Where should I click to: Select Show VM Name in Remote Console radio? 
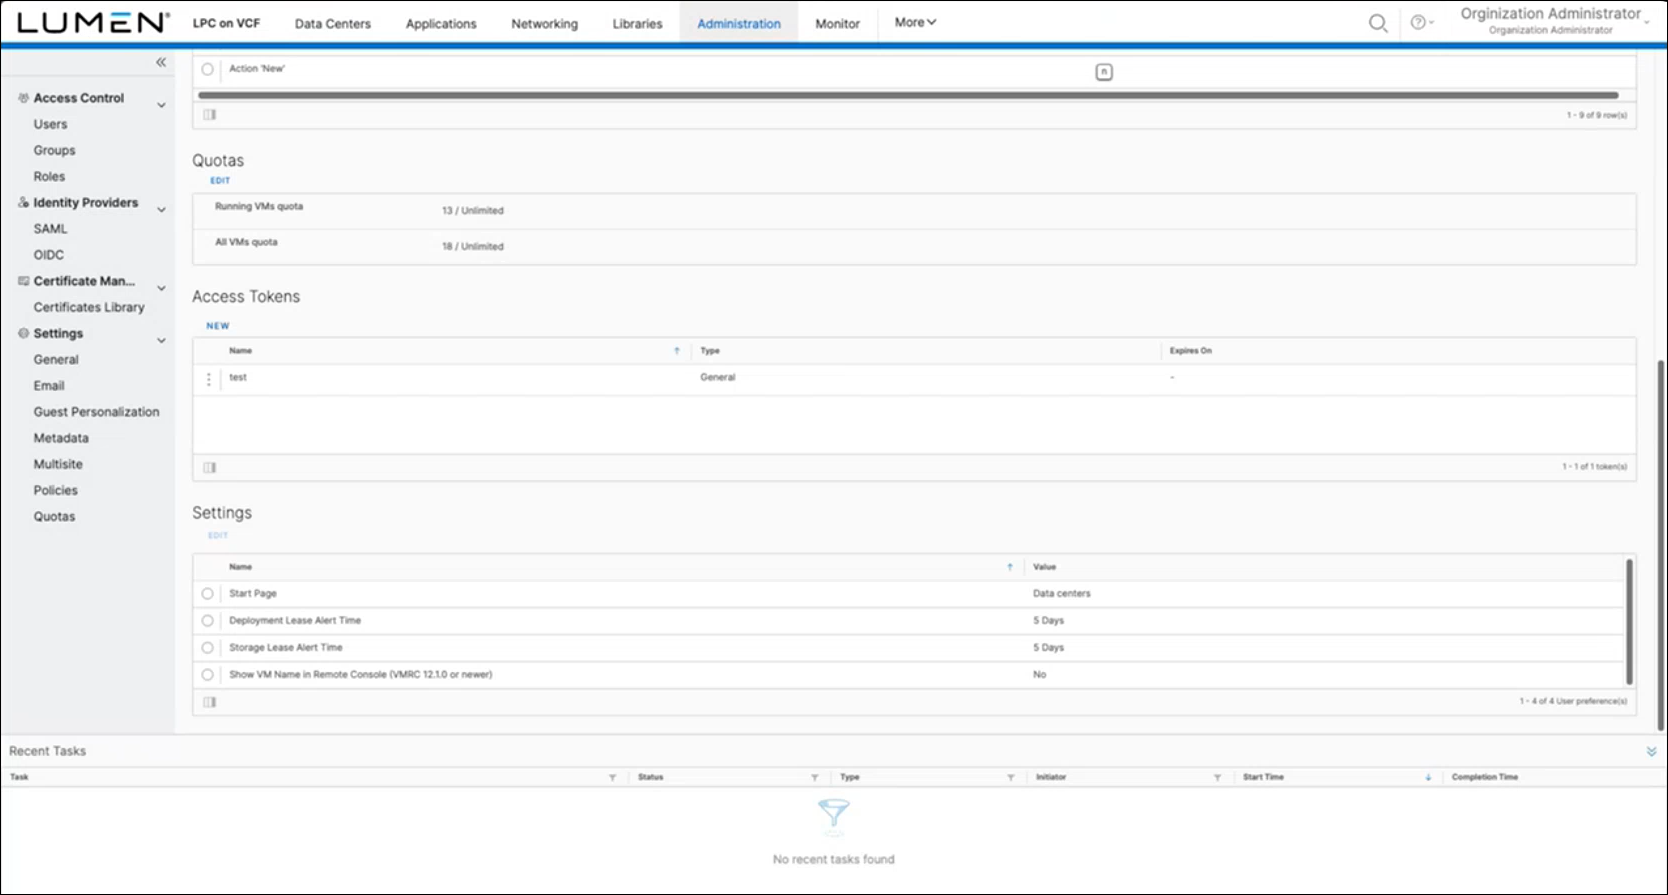[x=208, y=675]
